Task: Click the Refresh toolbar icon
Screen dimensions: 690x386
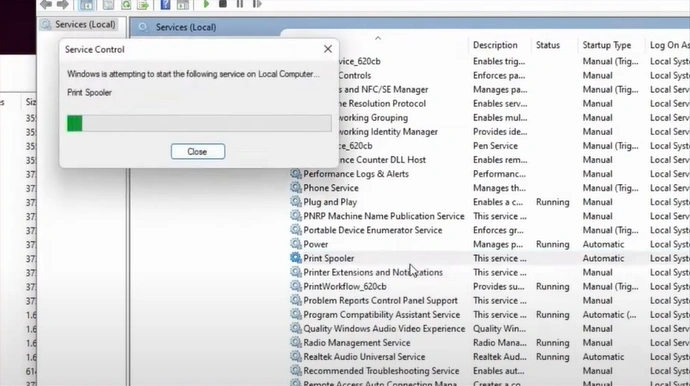Action: point(126,4)
